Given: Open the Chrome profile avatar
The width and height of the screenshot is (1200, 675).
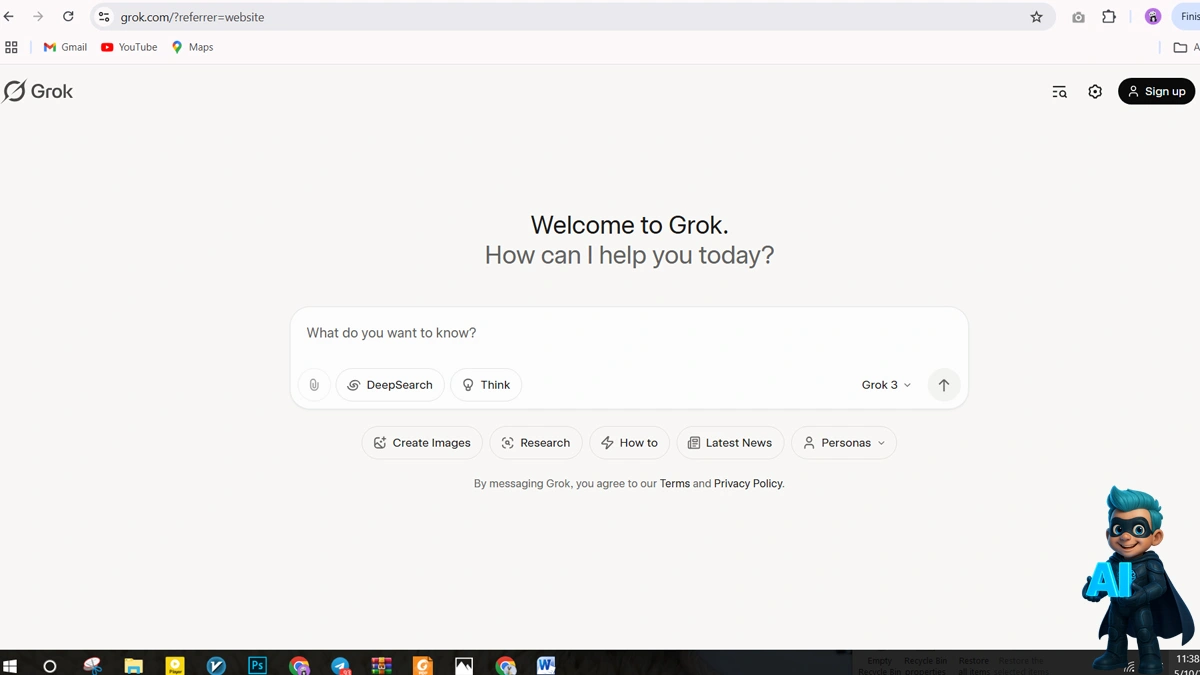Looking at the screenshot, I should pyautogui.click(x=1153, y=17).
